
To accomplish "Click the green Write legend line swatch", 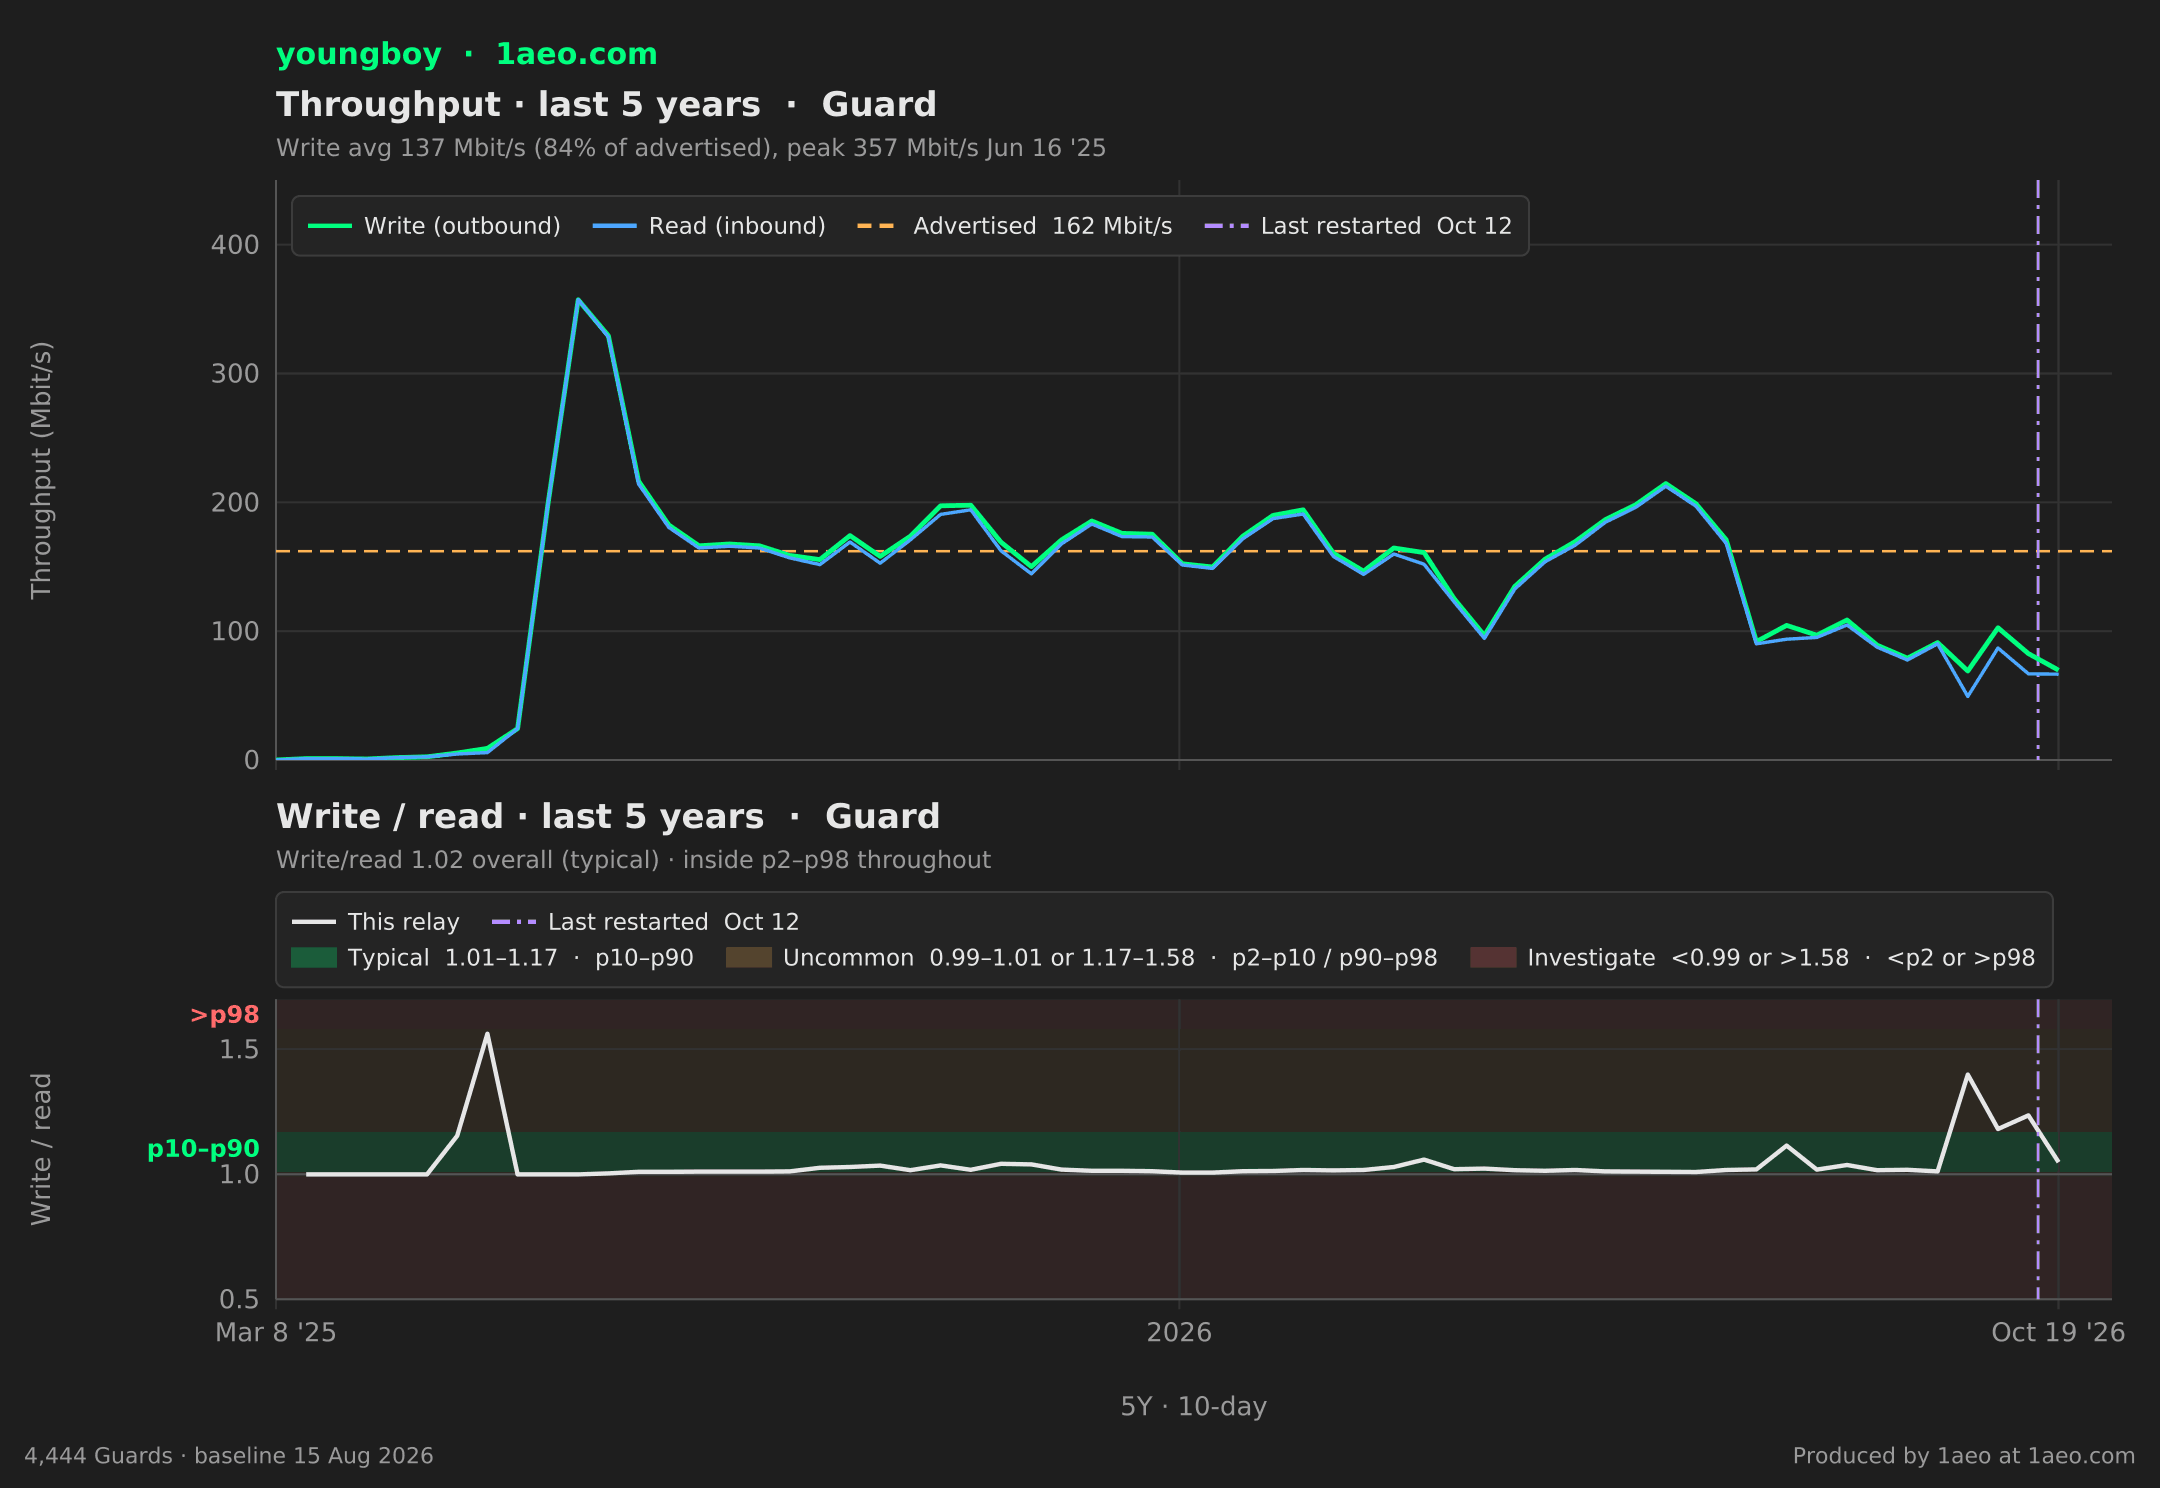I will (x=330, y=226).
